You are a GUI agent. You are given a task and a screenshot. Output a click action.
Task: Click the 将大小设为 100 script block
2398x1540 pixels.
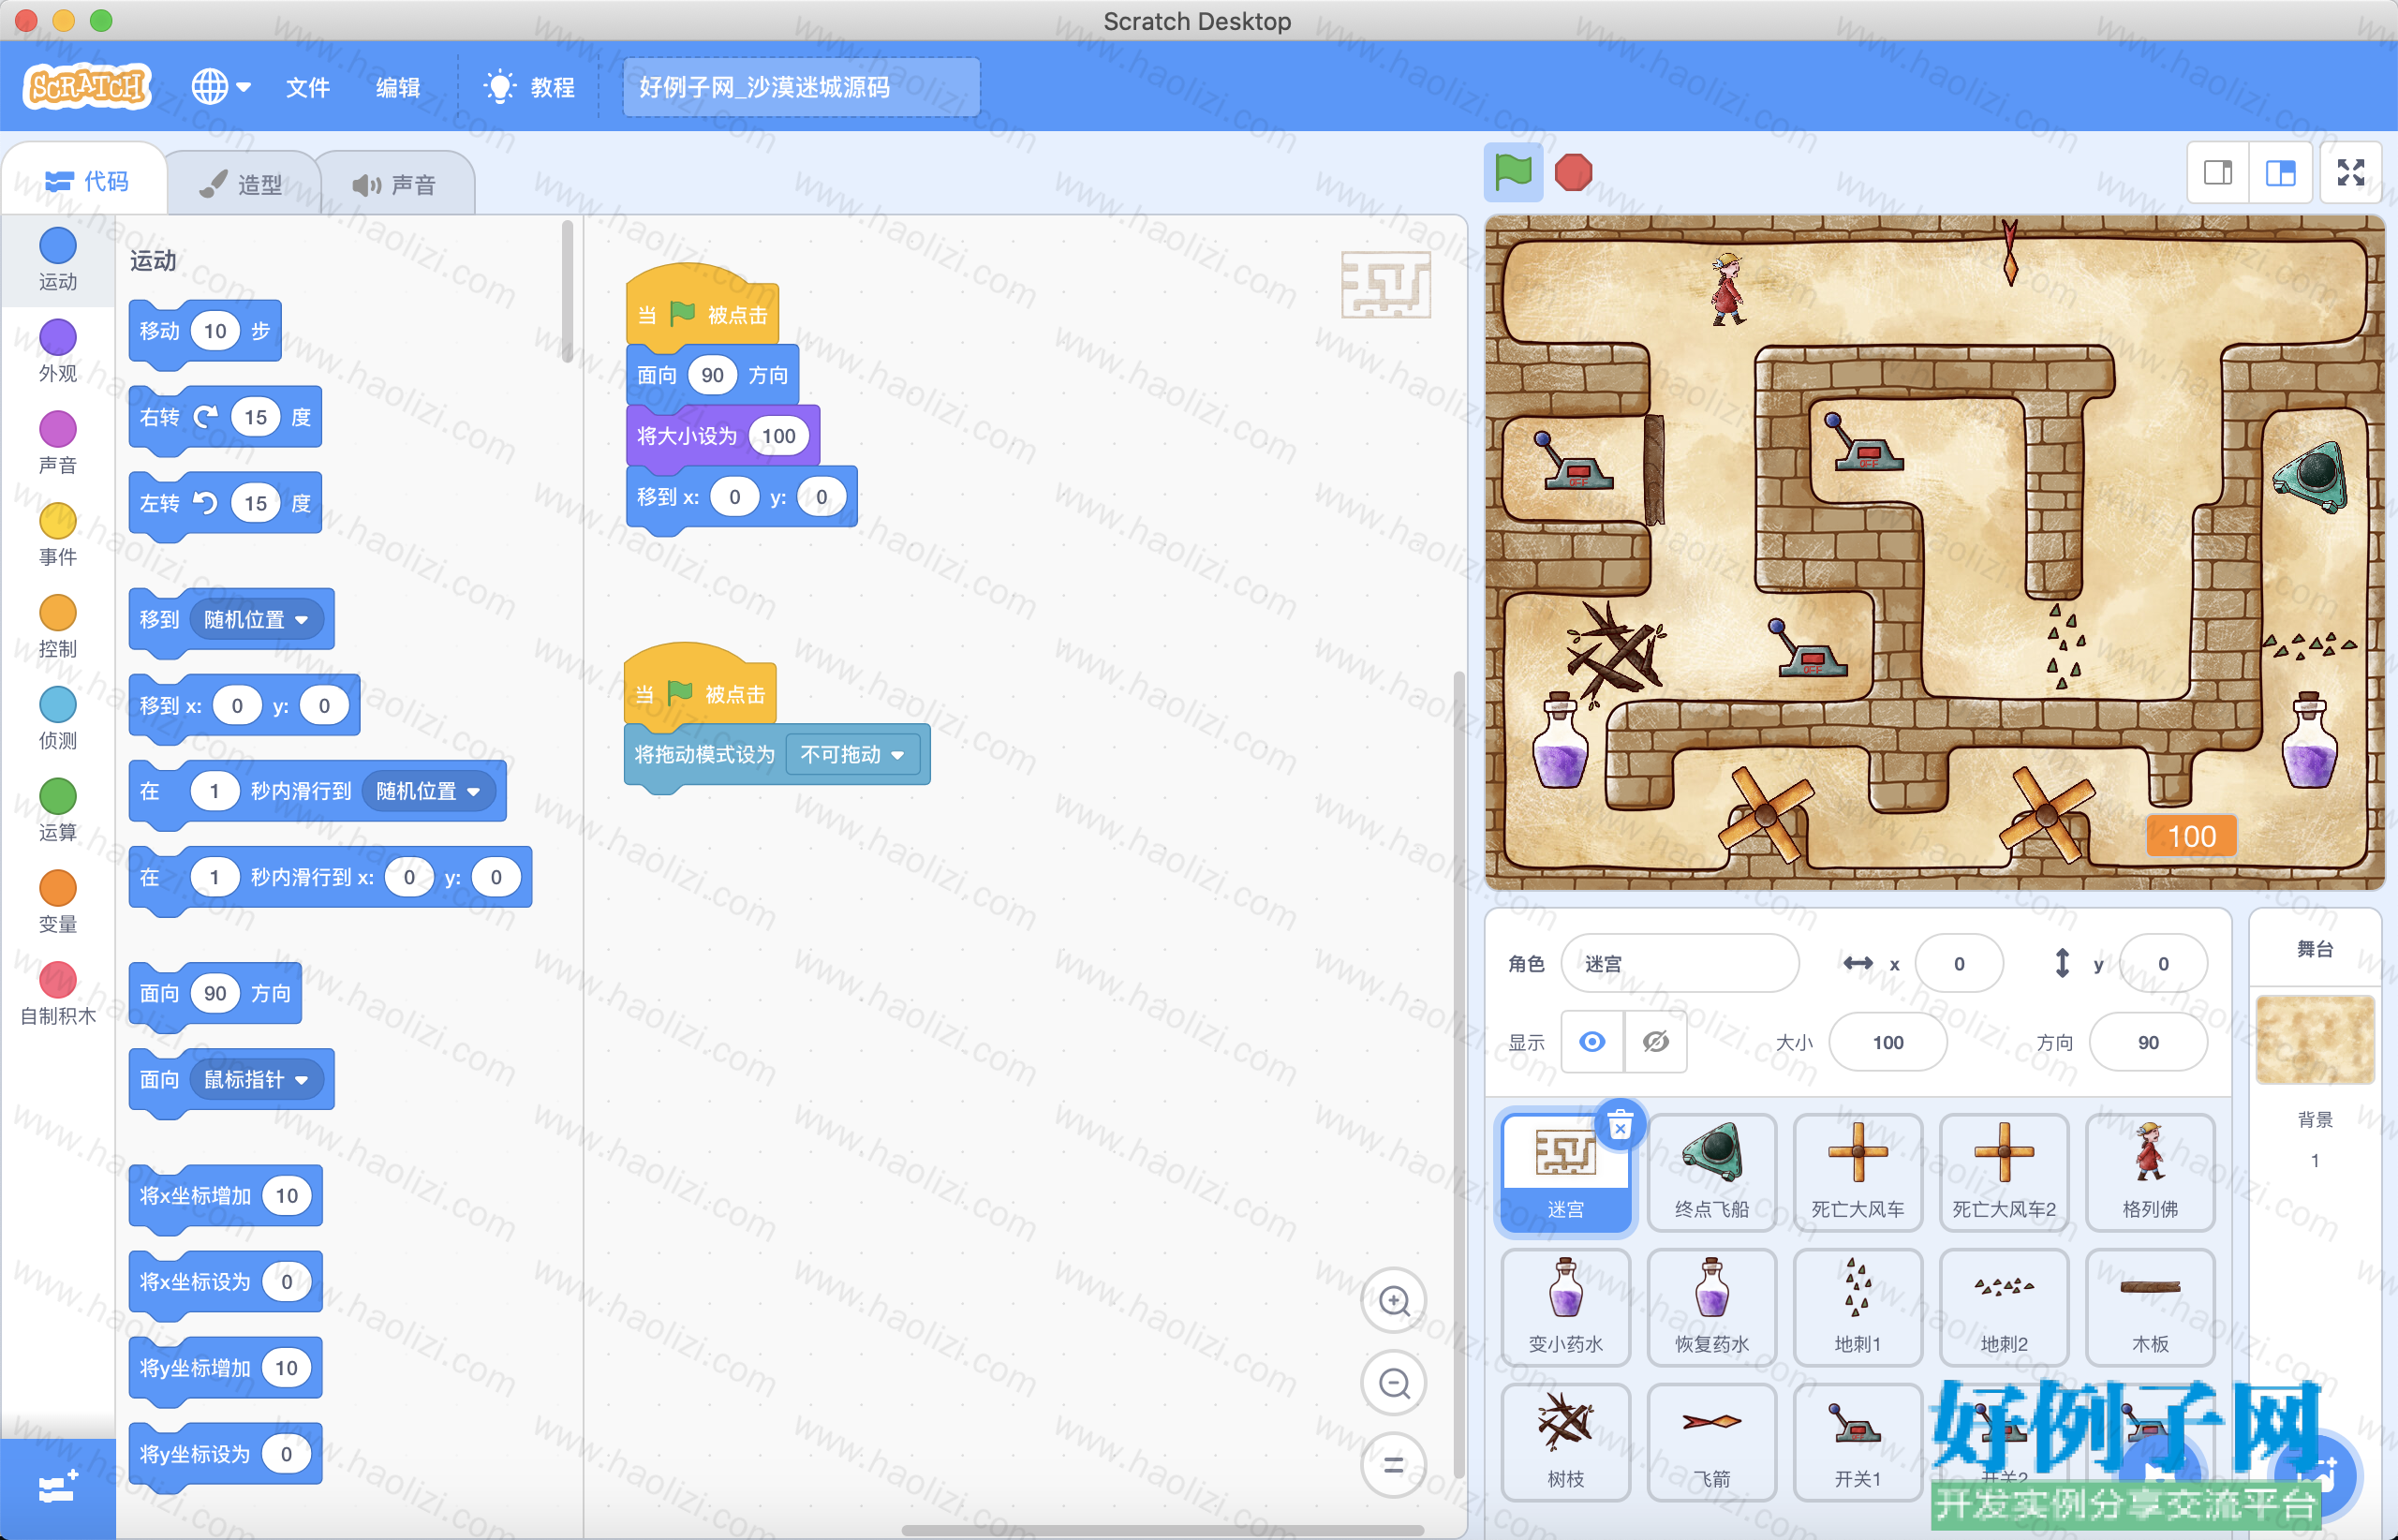tap(723, 435)
